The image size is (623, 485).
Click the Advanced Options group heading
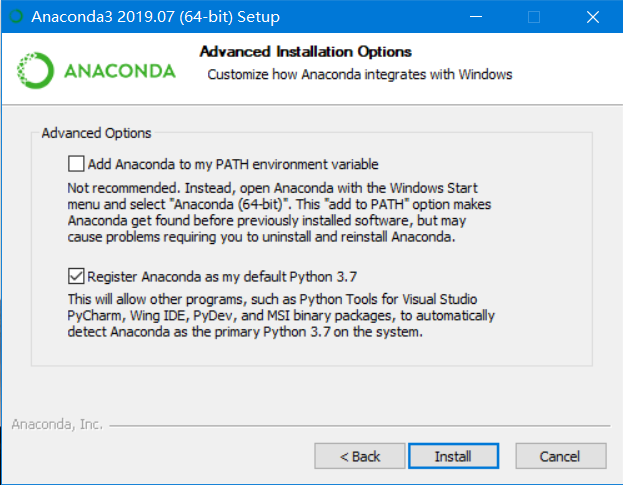[x=97, y=133]
